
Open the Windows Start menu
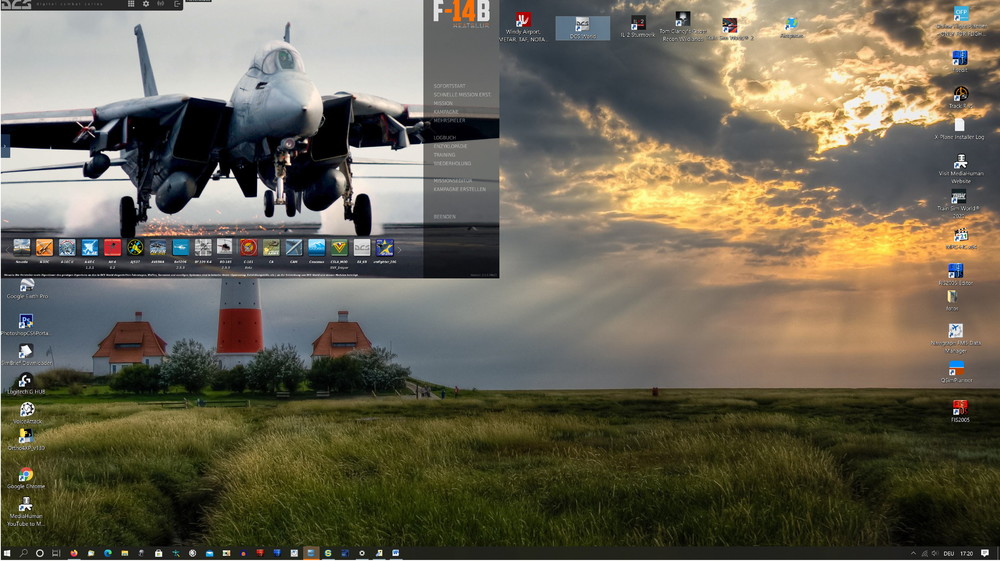[7, 553]
